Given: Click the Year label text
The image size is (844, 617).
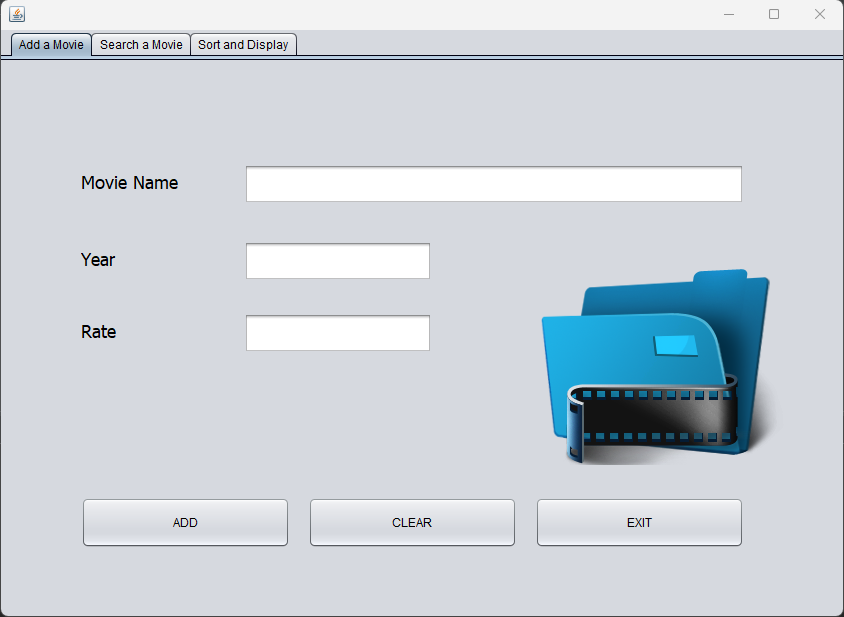Looking at the screenshot, I should point(98,260).
